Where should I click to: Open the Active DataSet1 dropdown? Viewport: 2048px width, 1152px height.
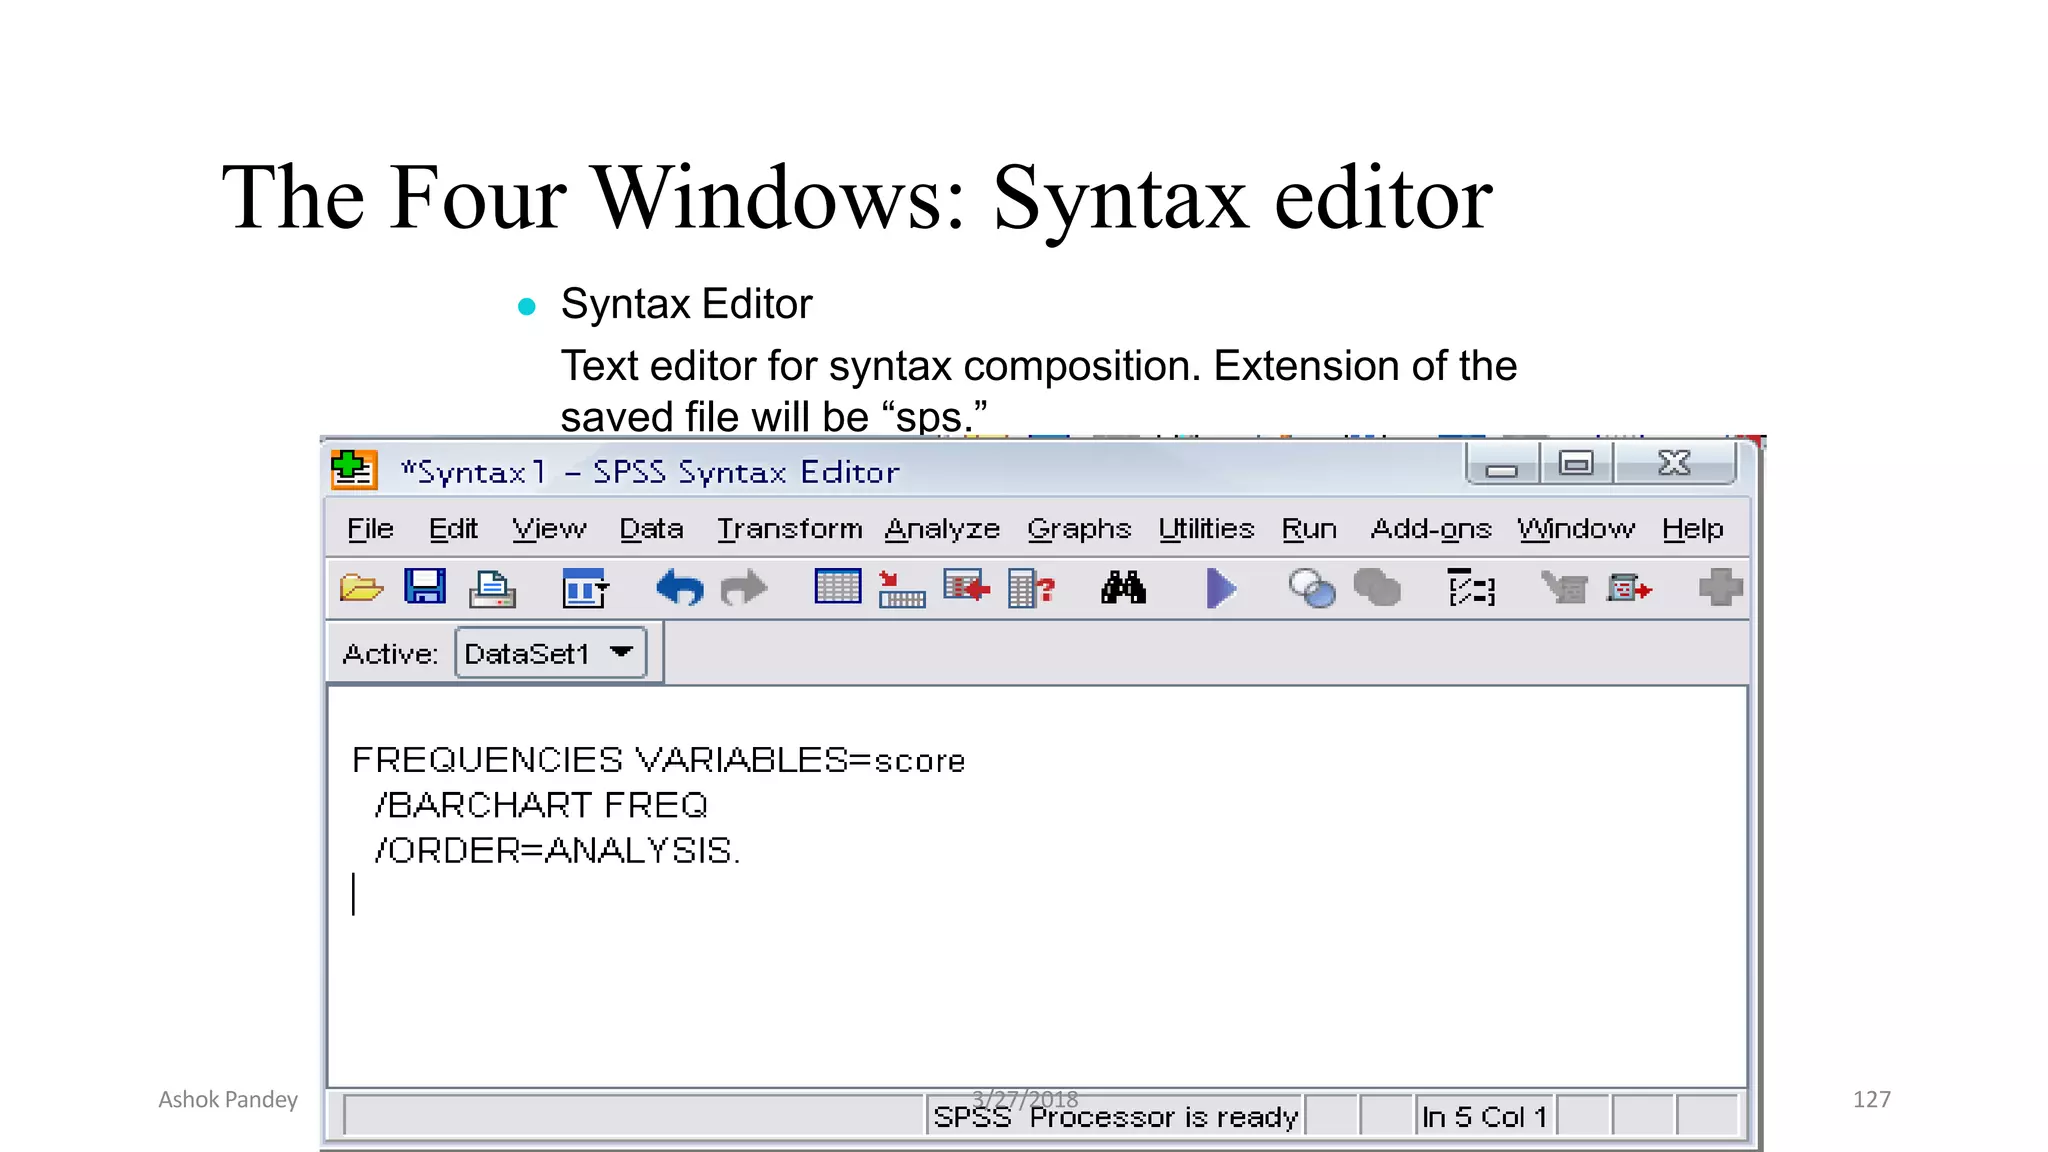point(551,653)
